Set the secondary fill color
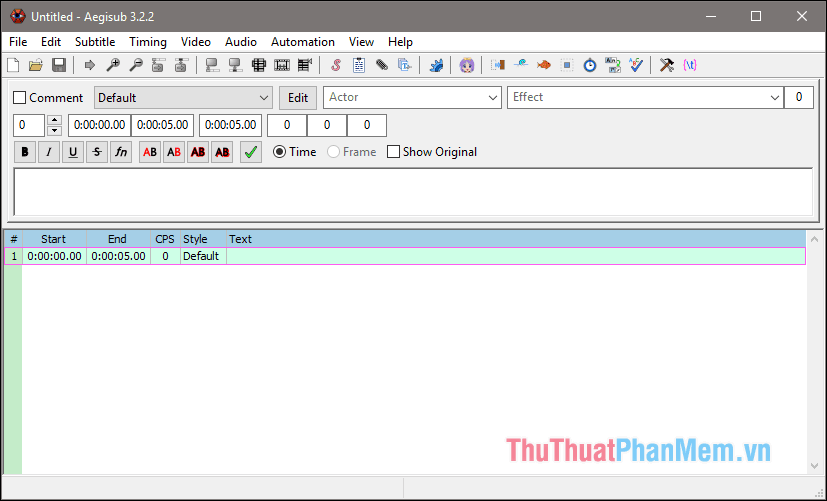Viewport: 827px width, 501px height. click(174, 152)
